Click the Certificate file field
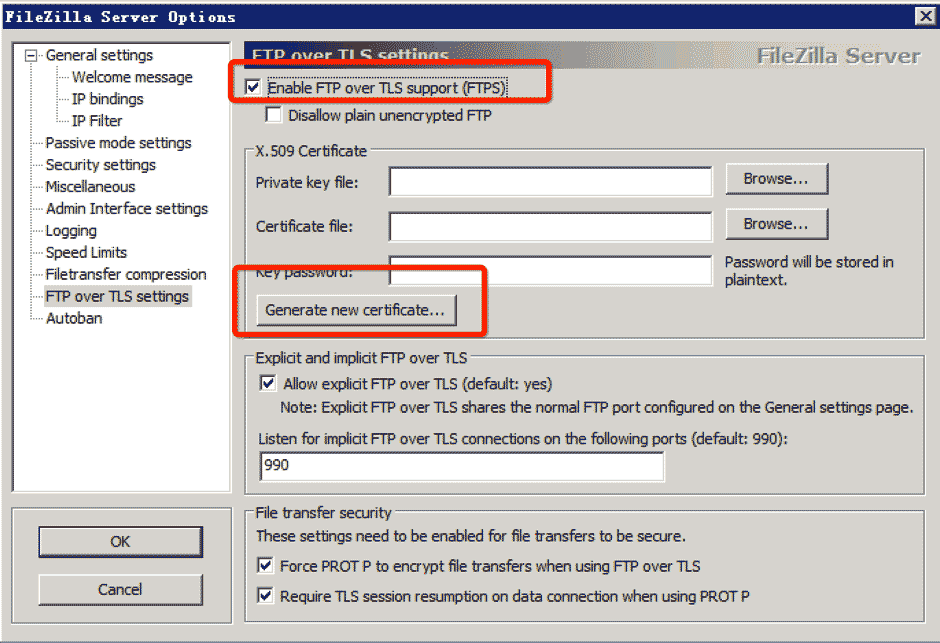 coord(550,227)
